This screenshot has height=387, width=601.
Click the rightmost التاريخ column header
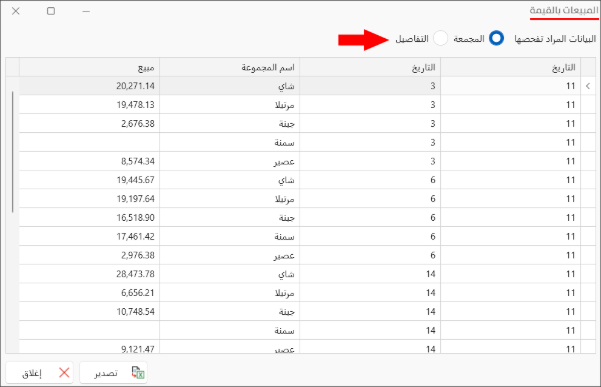511,67
